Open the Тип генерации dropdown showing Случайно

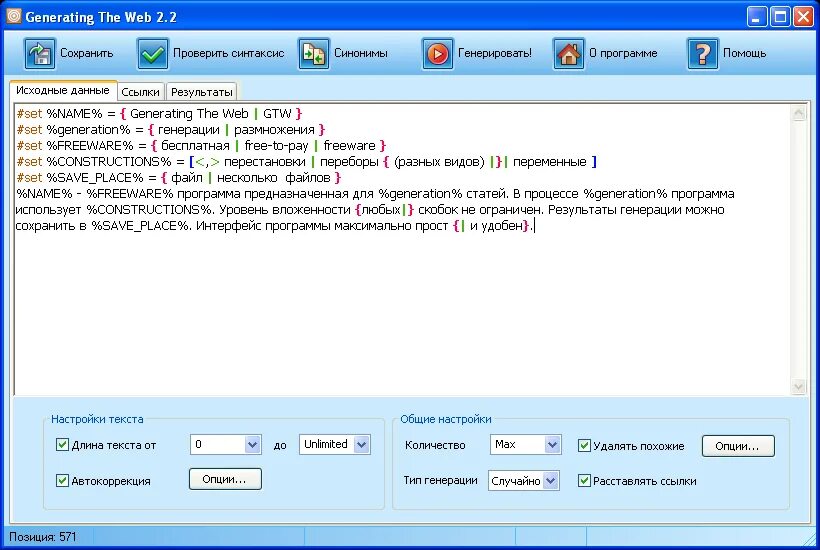pyautogui.click(x=550, y=480)
